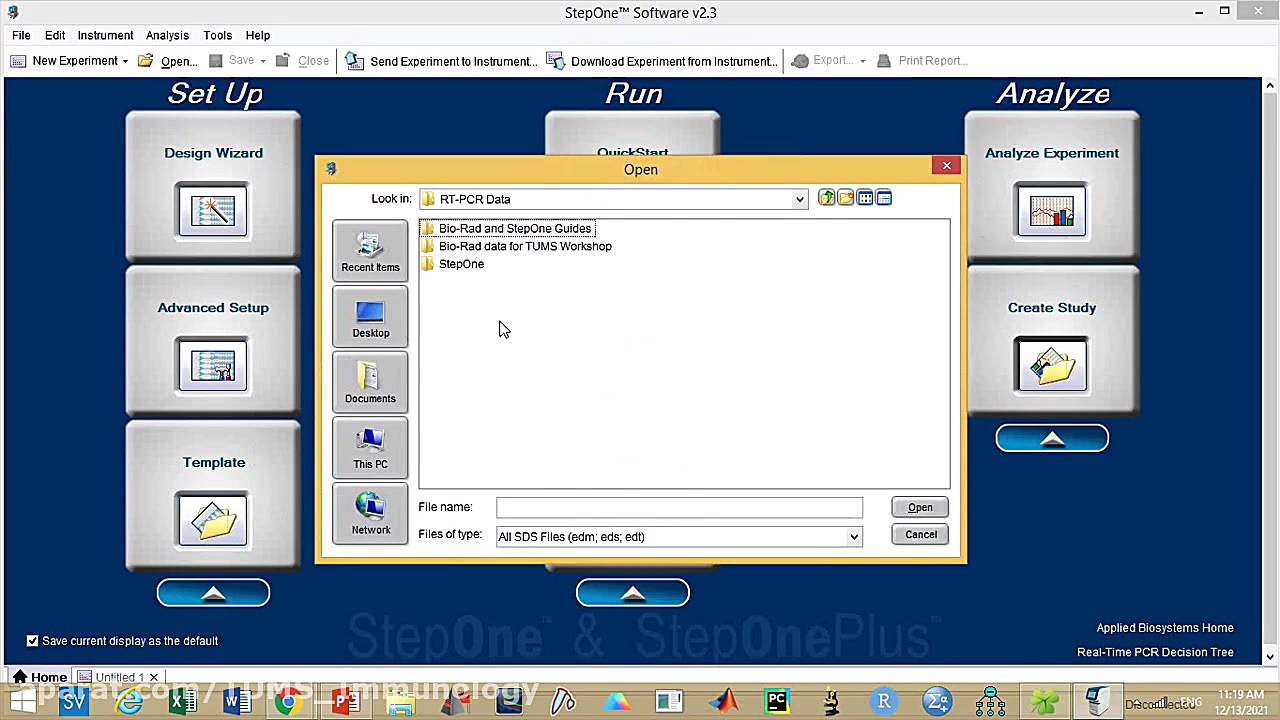Open File Explorer from the taskbar
The width and height of the screenshot is (1280, 720).
point(400,701)
